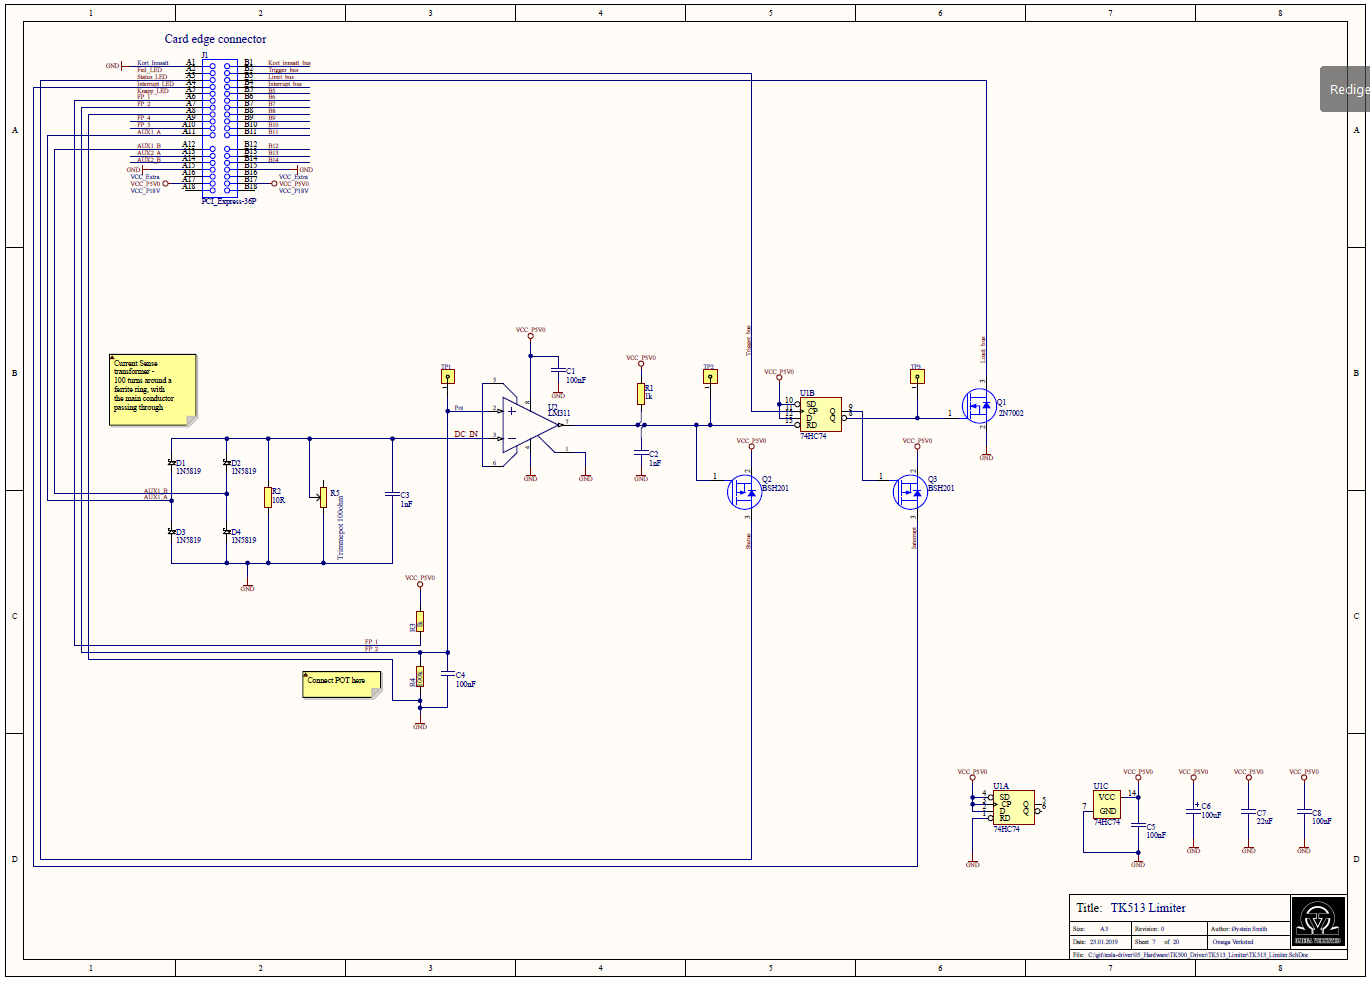Open the Connect POT here note

click(x=341, y=684)
